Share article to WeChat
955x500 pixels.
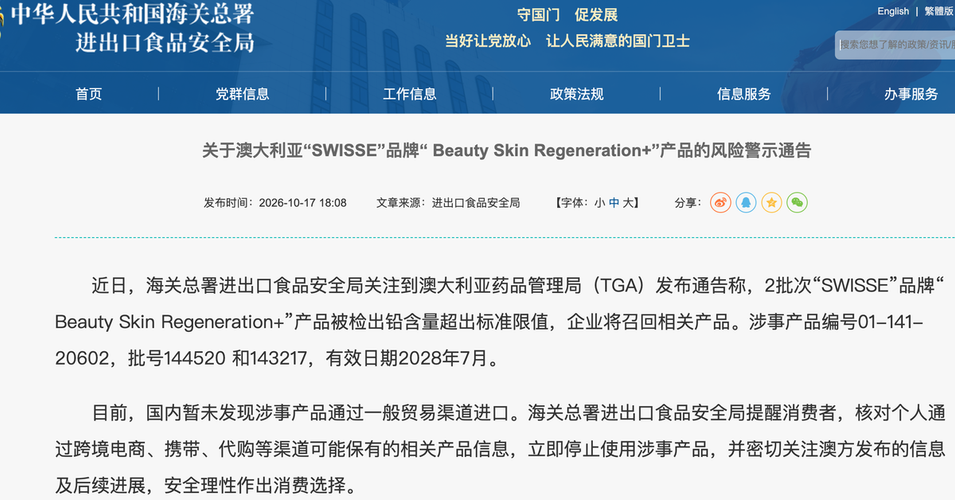pos(797,203)
